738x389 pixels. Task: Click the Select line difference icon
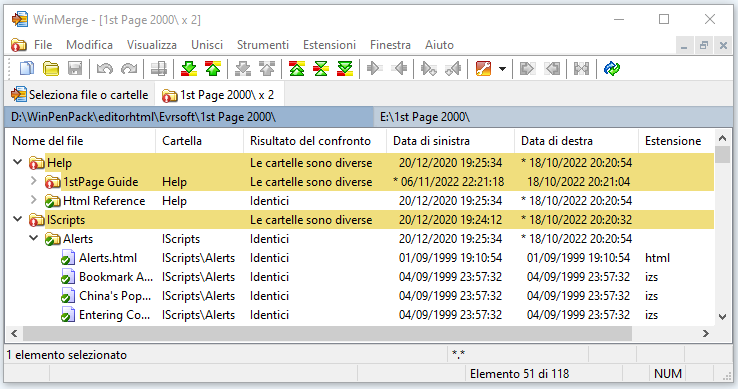click(x=159, y=69)
